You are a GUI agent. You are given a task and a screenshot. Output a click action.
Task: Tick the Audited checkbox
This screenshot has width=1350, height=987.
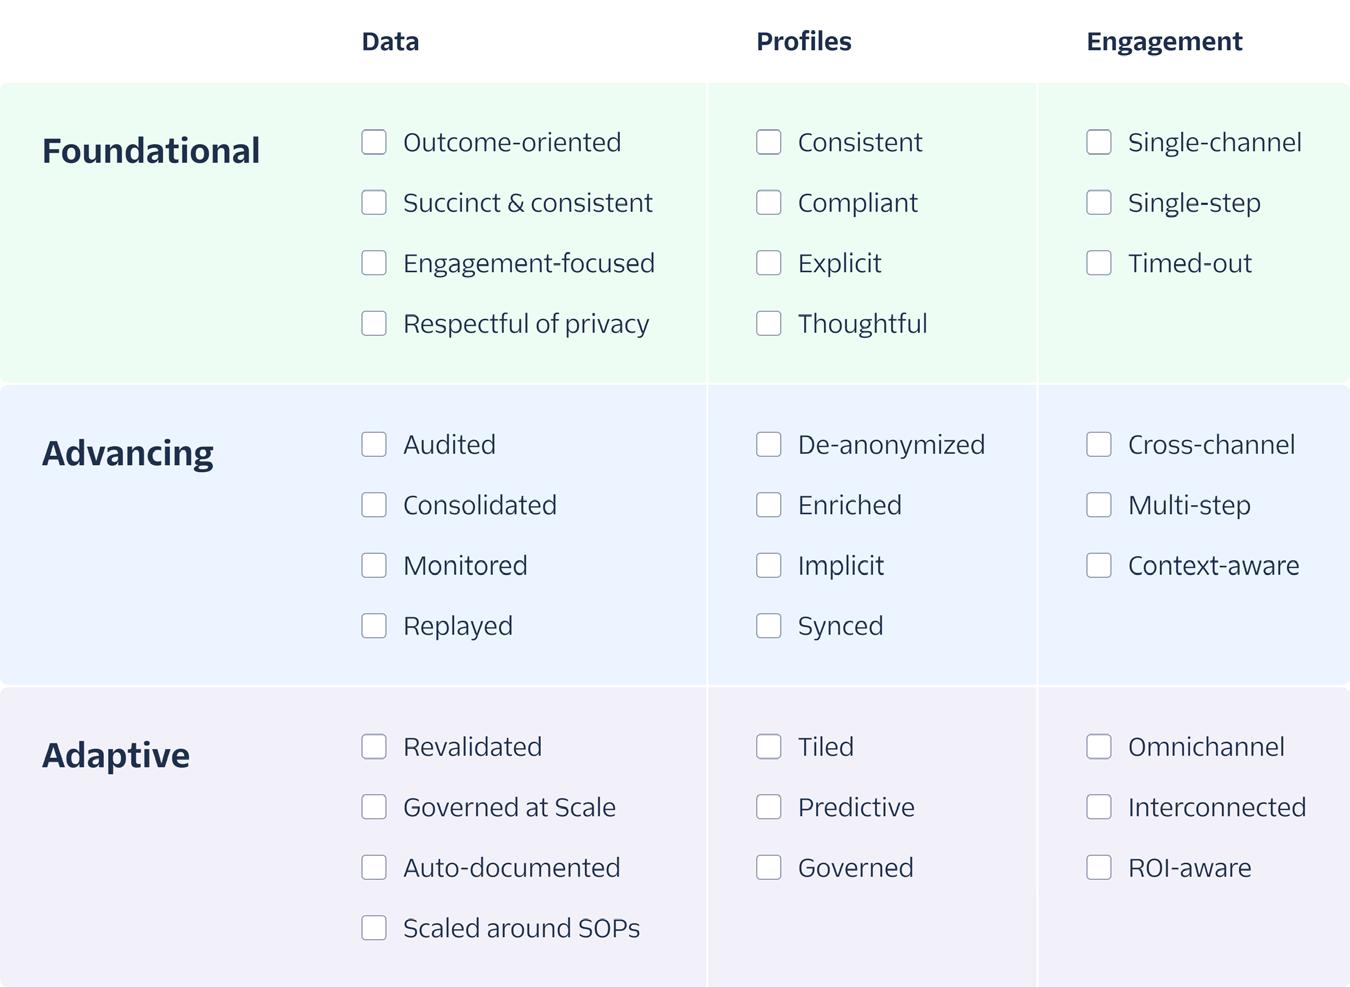pos(374,444)
